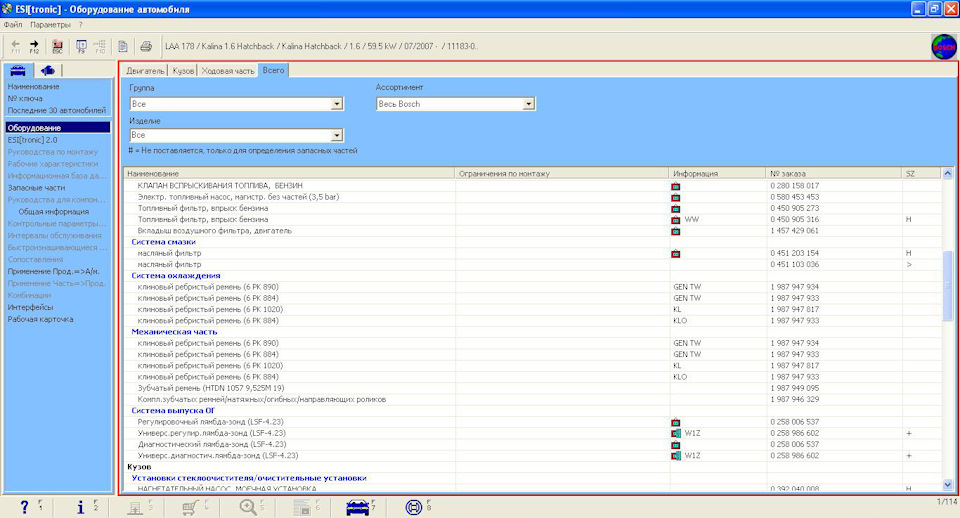Click the printer toolbar icon
Image resolution: width=960 pixels, height=518 pixels.
click(x=146, y=47)
